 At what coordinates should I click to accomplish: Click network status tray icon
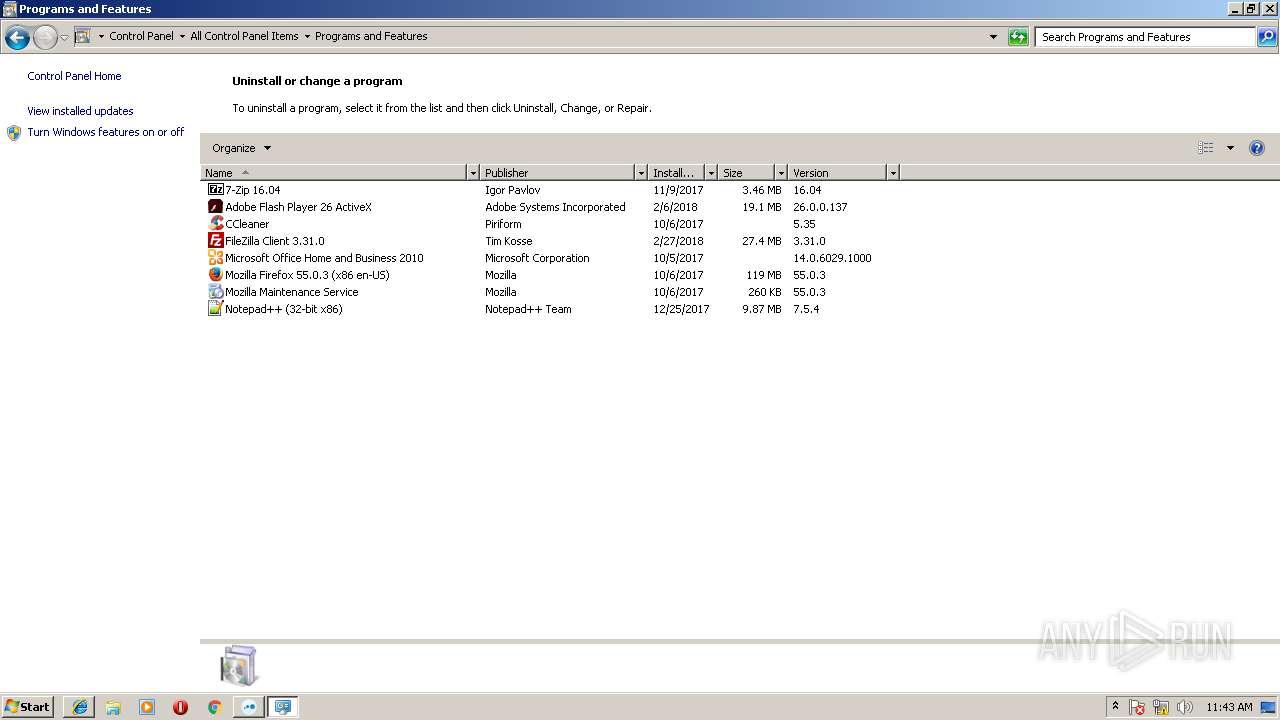(1161, 708)
